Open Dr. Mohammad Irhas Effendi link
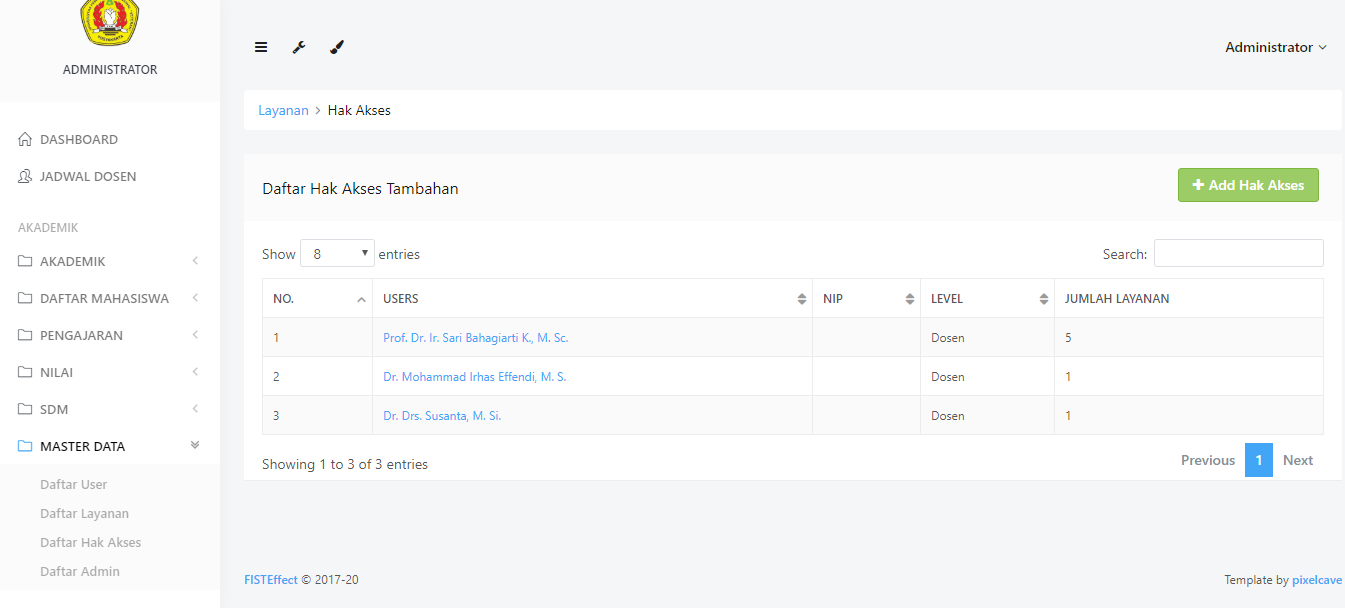 point(474,377)
